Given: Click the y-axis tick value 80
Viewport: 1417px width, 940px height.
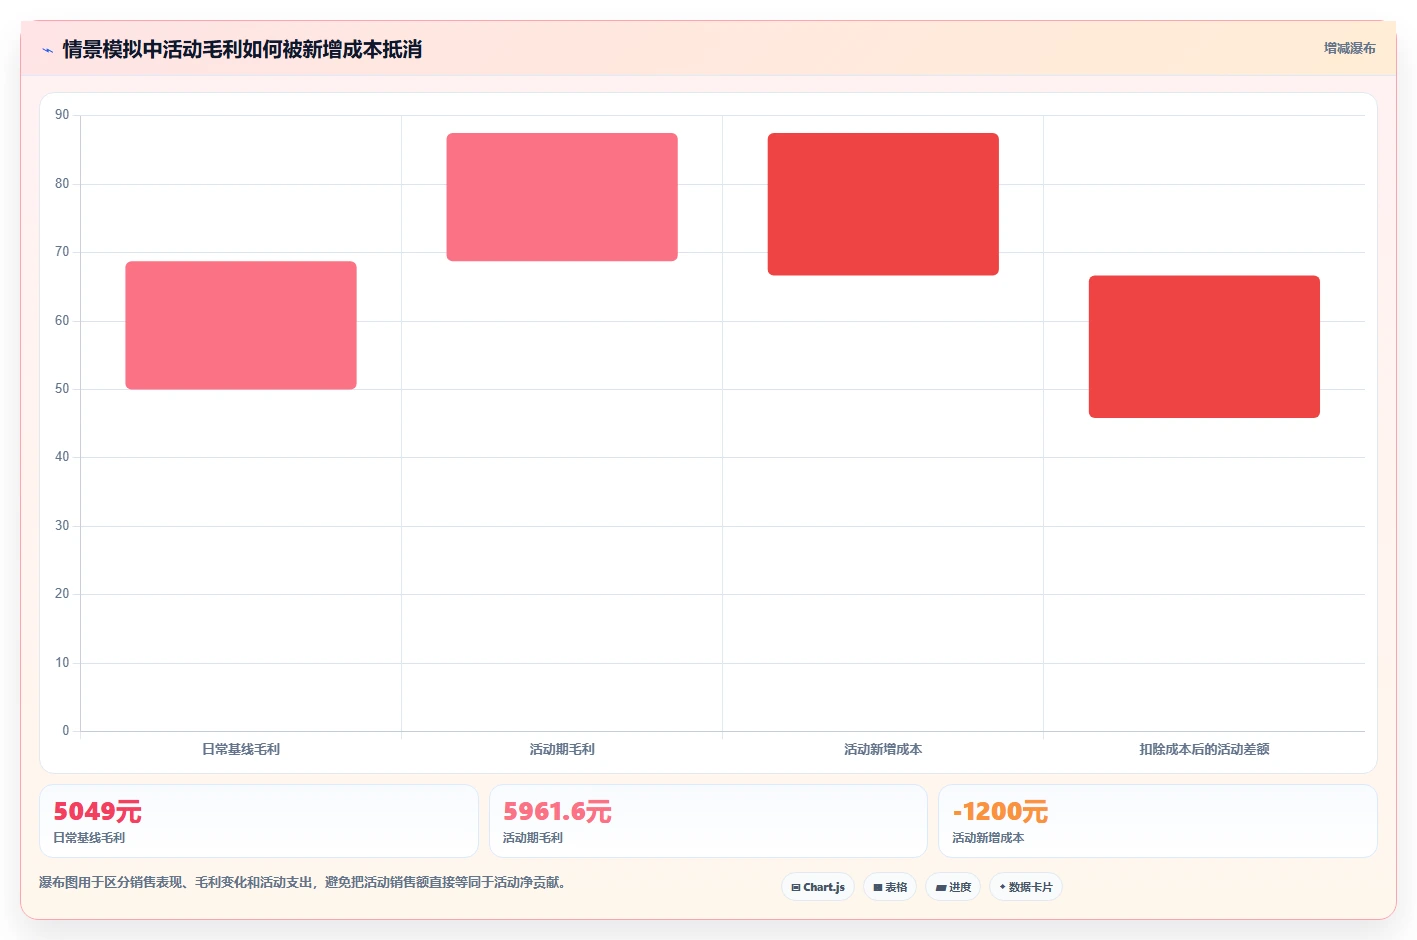Looking at the screenshot, I should (62, 184).
